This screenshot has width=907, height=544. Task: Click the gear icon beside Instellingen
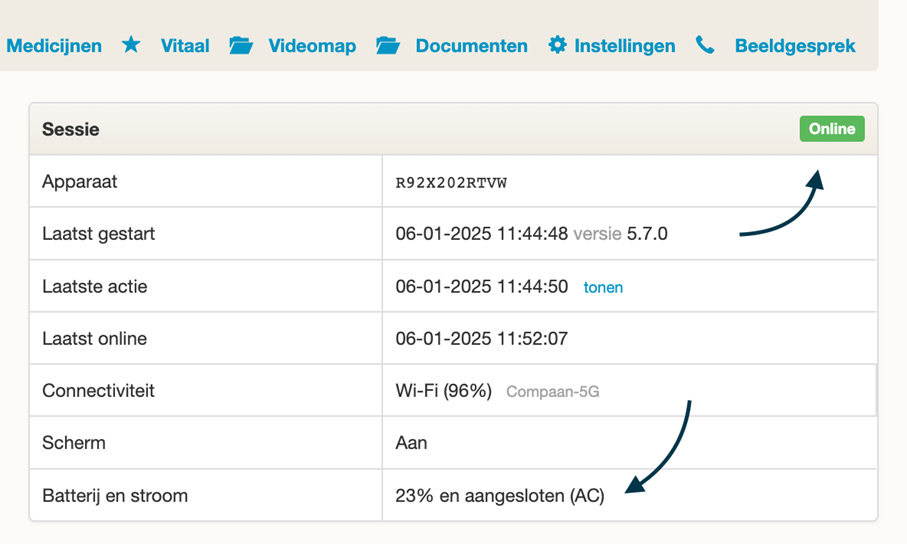tap(558, 45)
